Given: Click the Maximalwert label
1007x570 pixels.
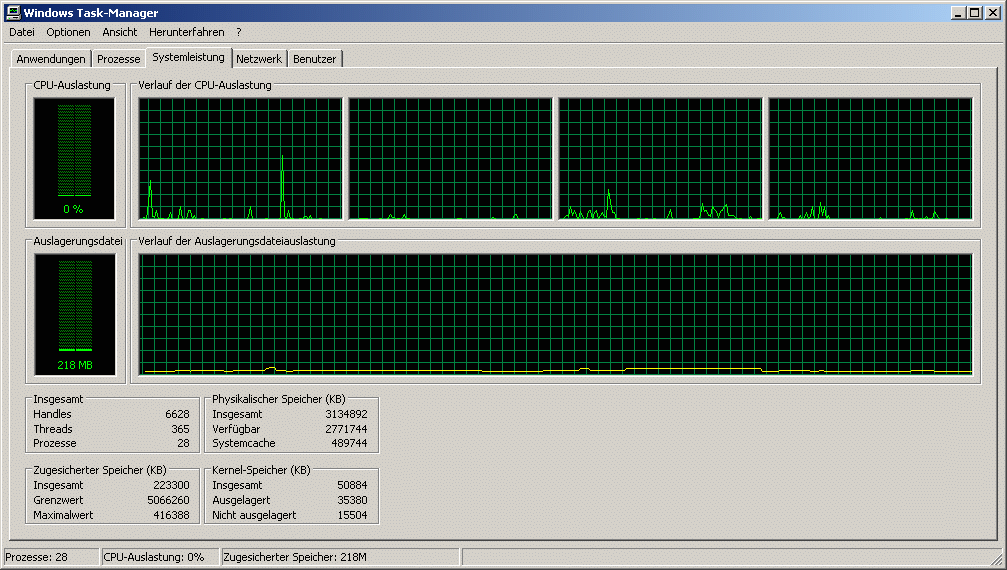Looking at the screenshot, I should pos(64,515).
